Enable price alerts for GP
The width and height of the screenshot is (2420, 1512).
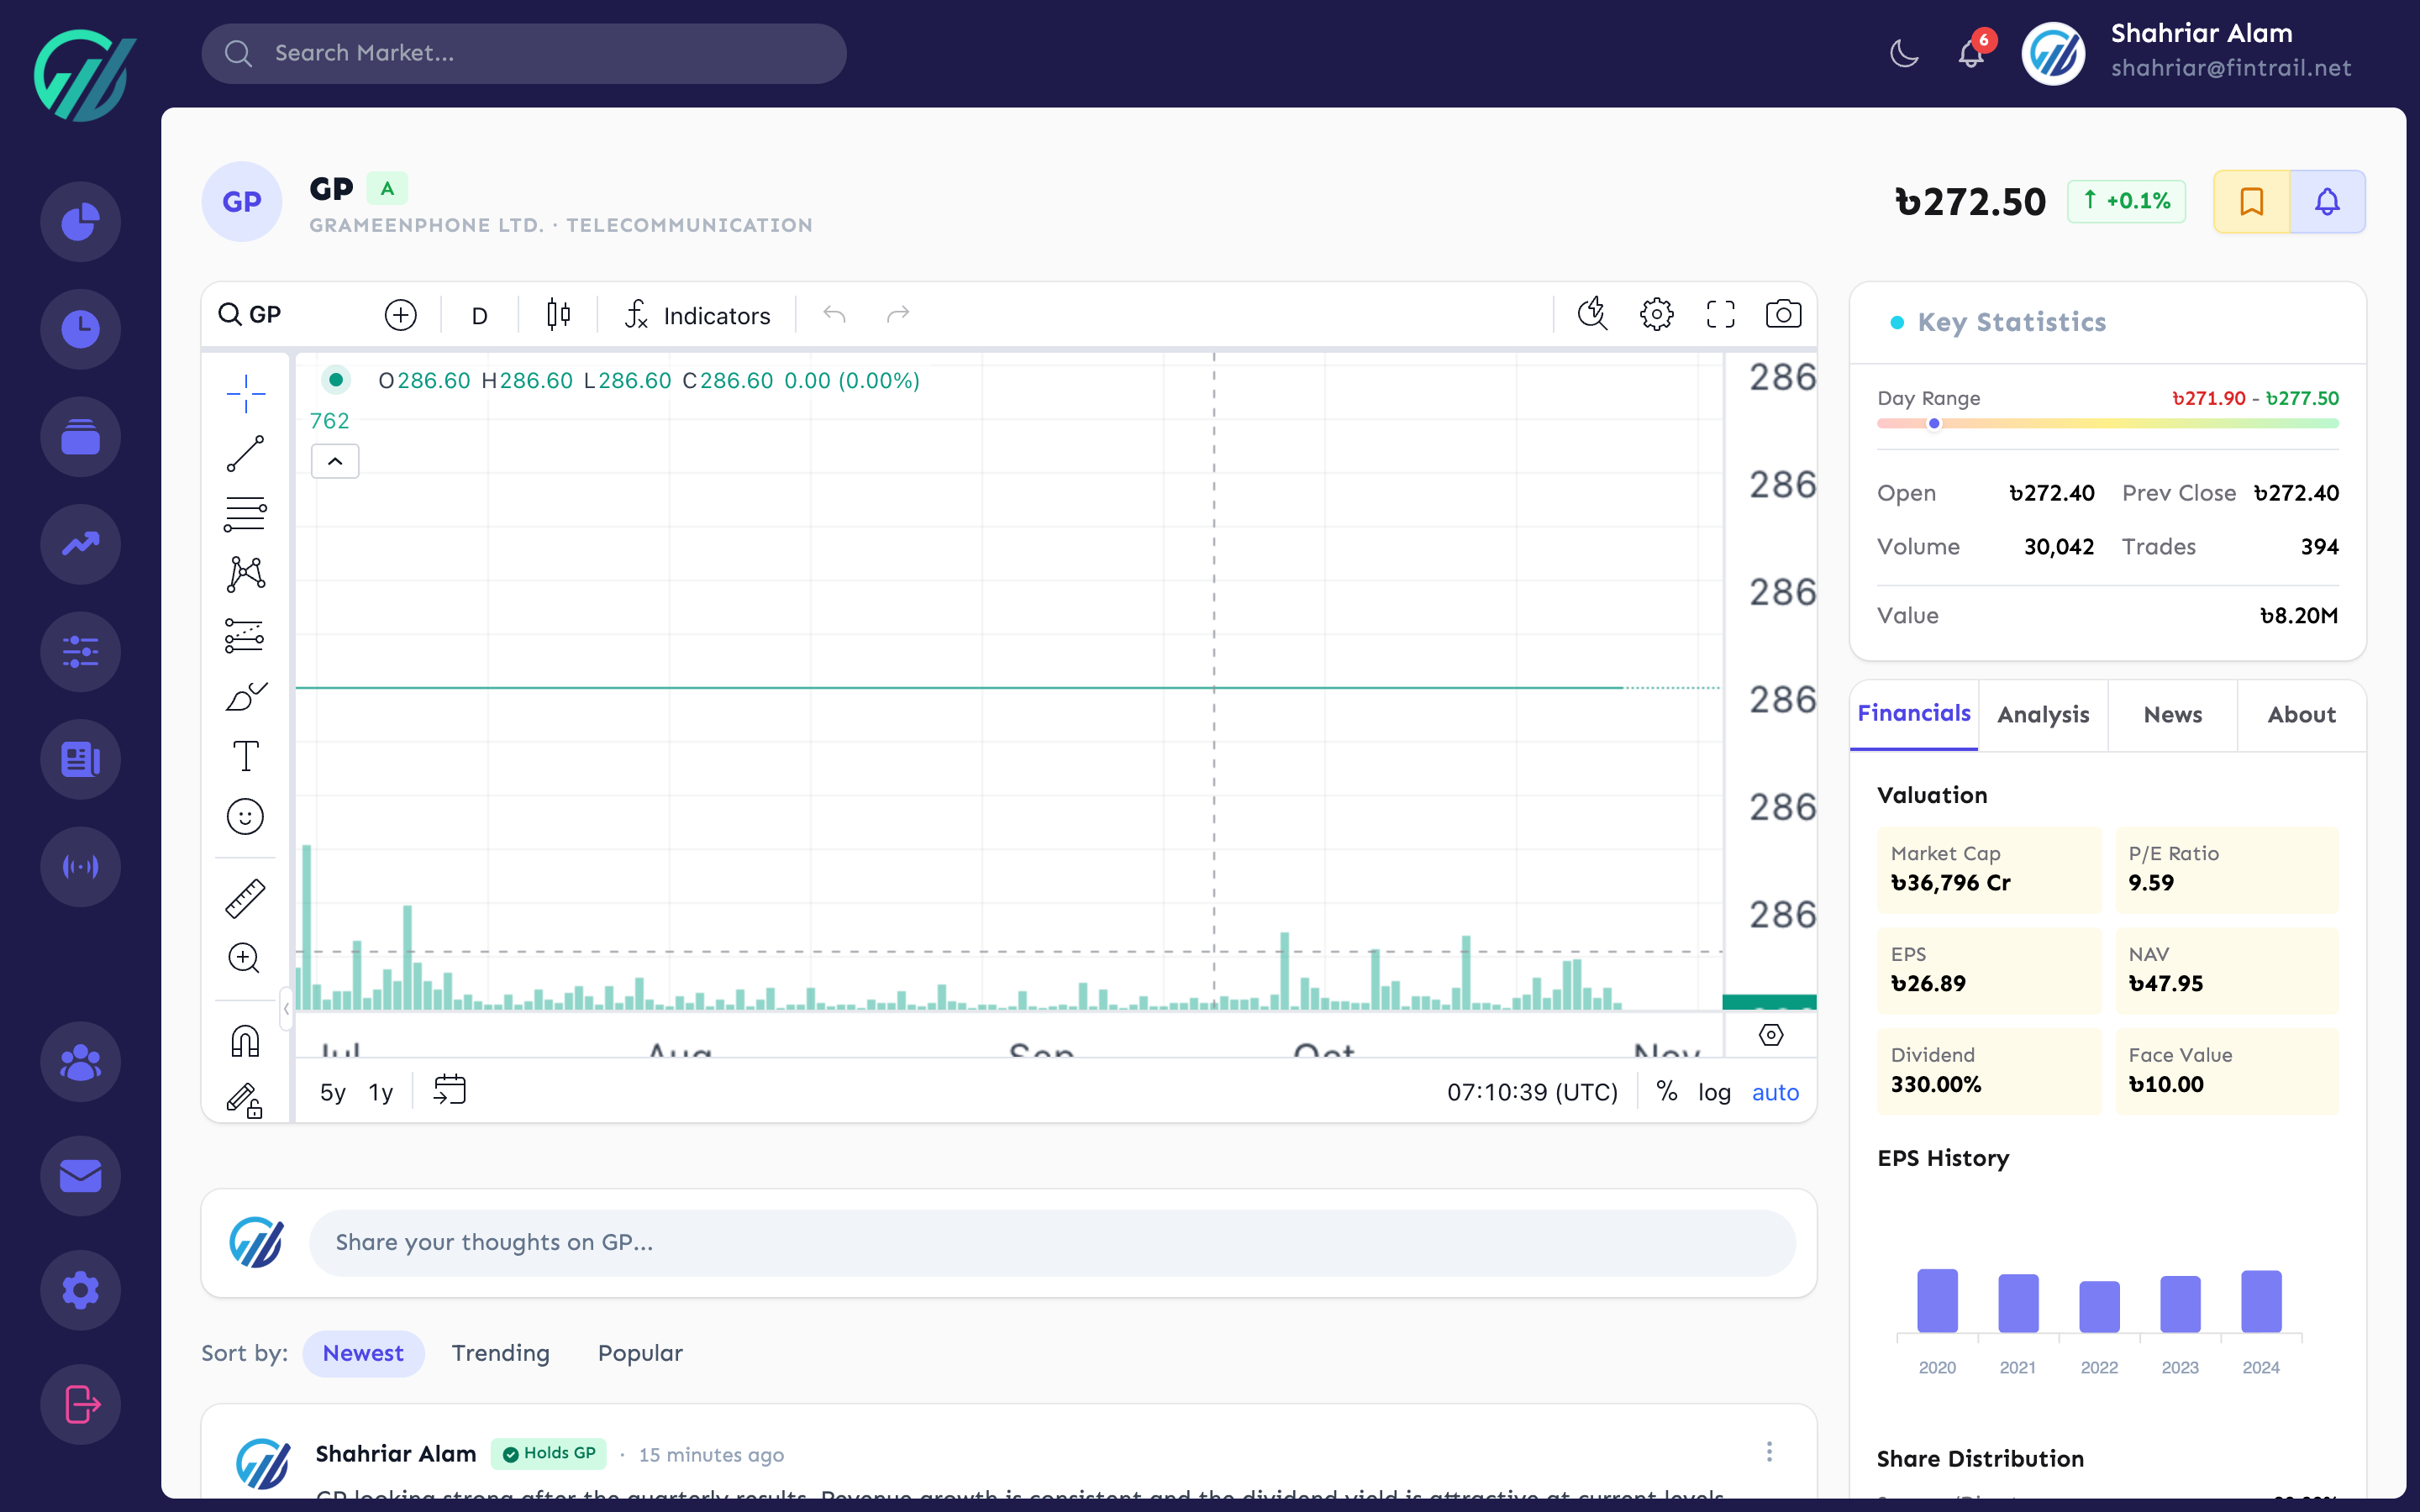click(2327, 201)
